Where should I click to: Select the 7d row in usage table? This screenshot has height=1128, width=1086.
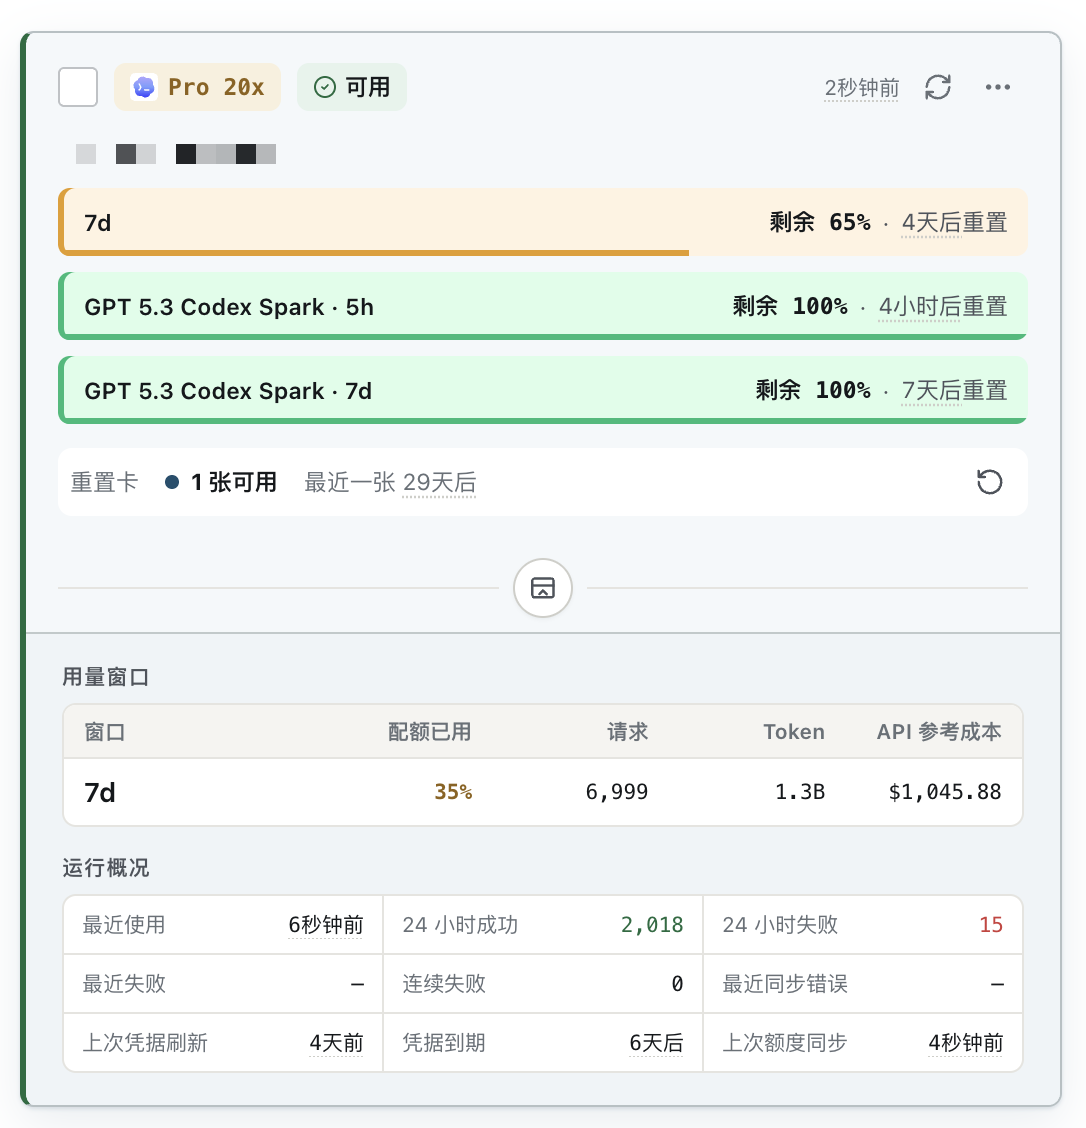pyautogui.click(x=543, y=792)
